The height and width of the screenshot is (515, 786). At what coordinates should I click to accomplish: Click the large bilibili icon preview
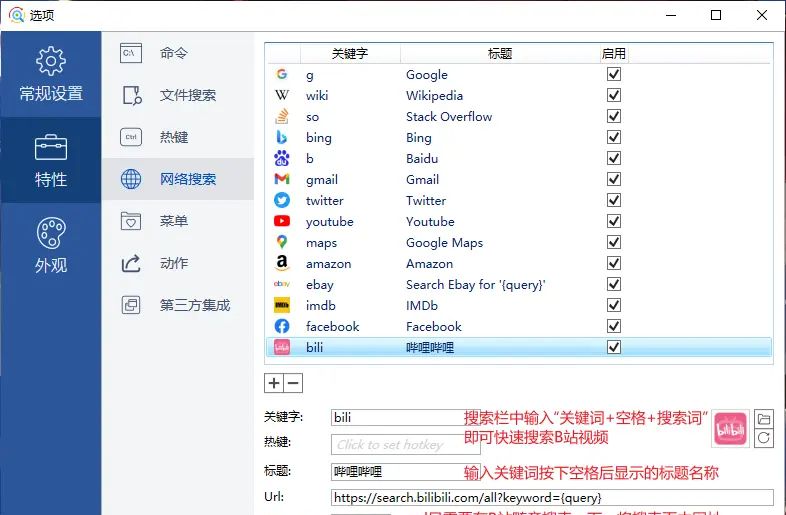pos(730,429)
